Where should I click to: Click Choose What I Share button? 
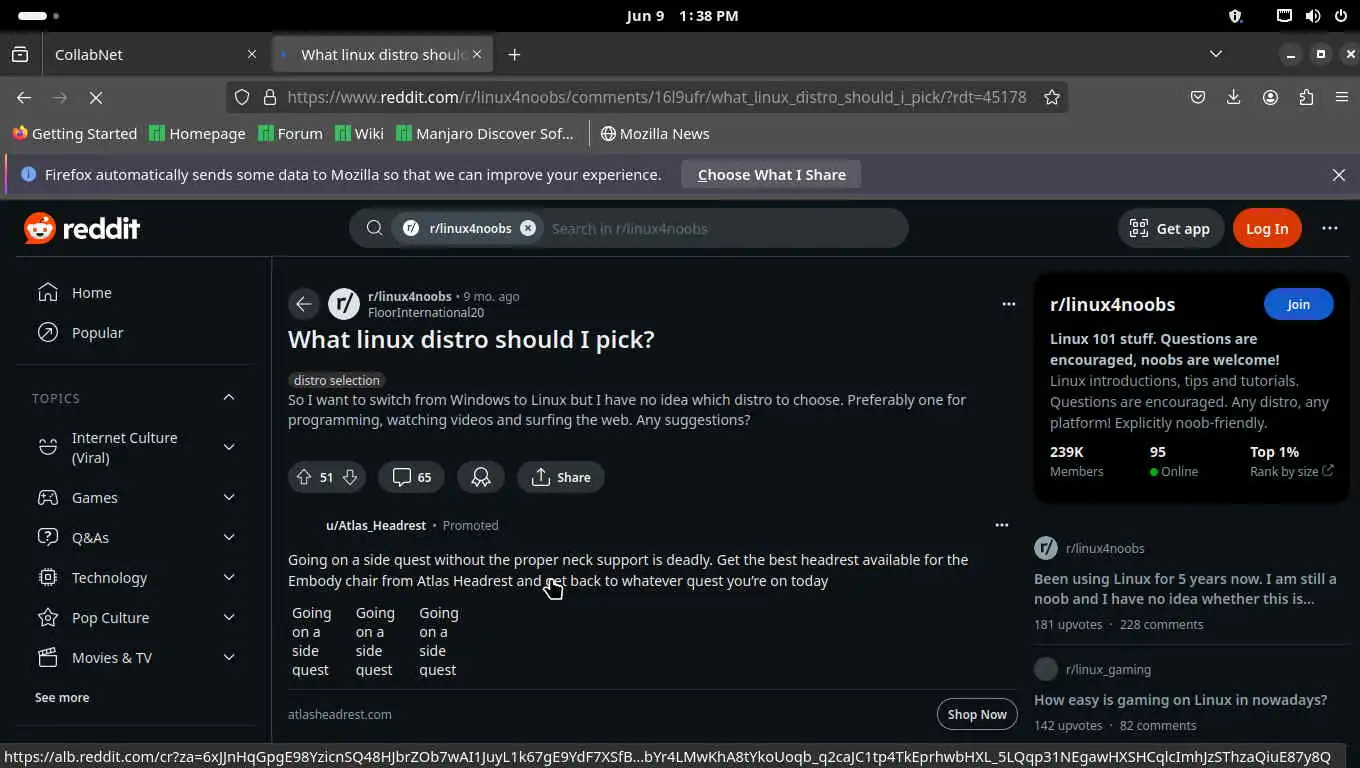(x=771, y=174)
